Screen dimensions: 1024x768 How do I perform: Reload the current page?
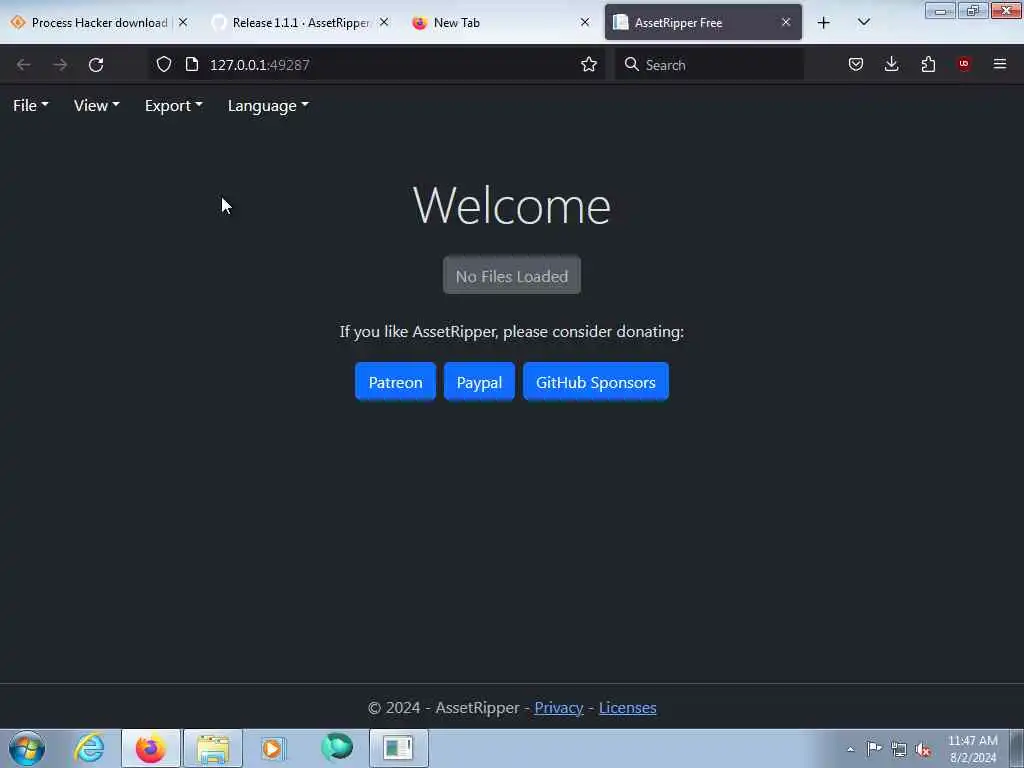pos(96,65)
